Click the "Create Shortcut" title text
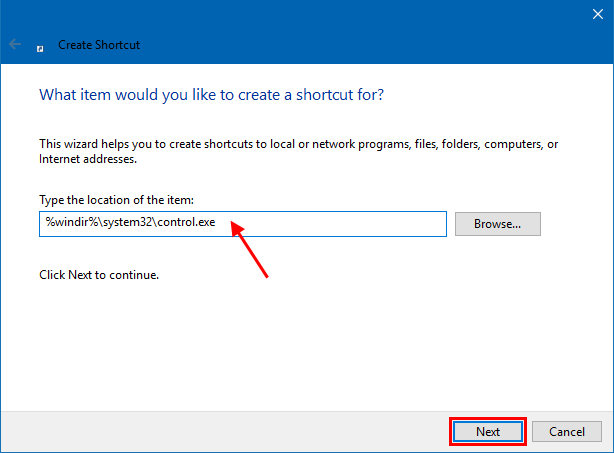Image resolution: width=614 pixels, height=453 pixels. point(99,45)
